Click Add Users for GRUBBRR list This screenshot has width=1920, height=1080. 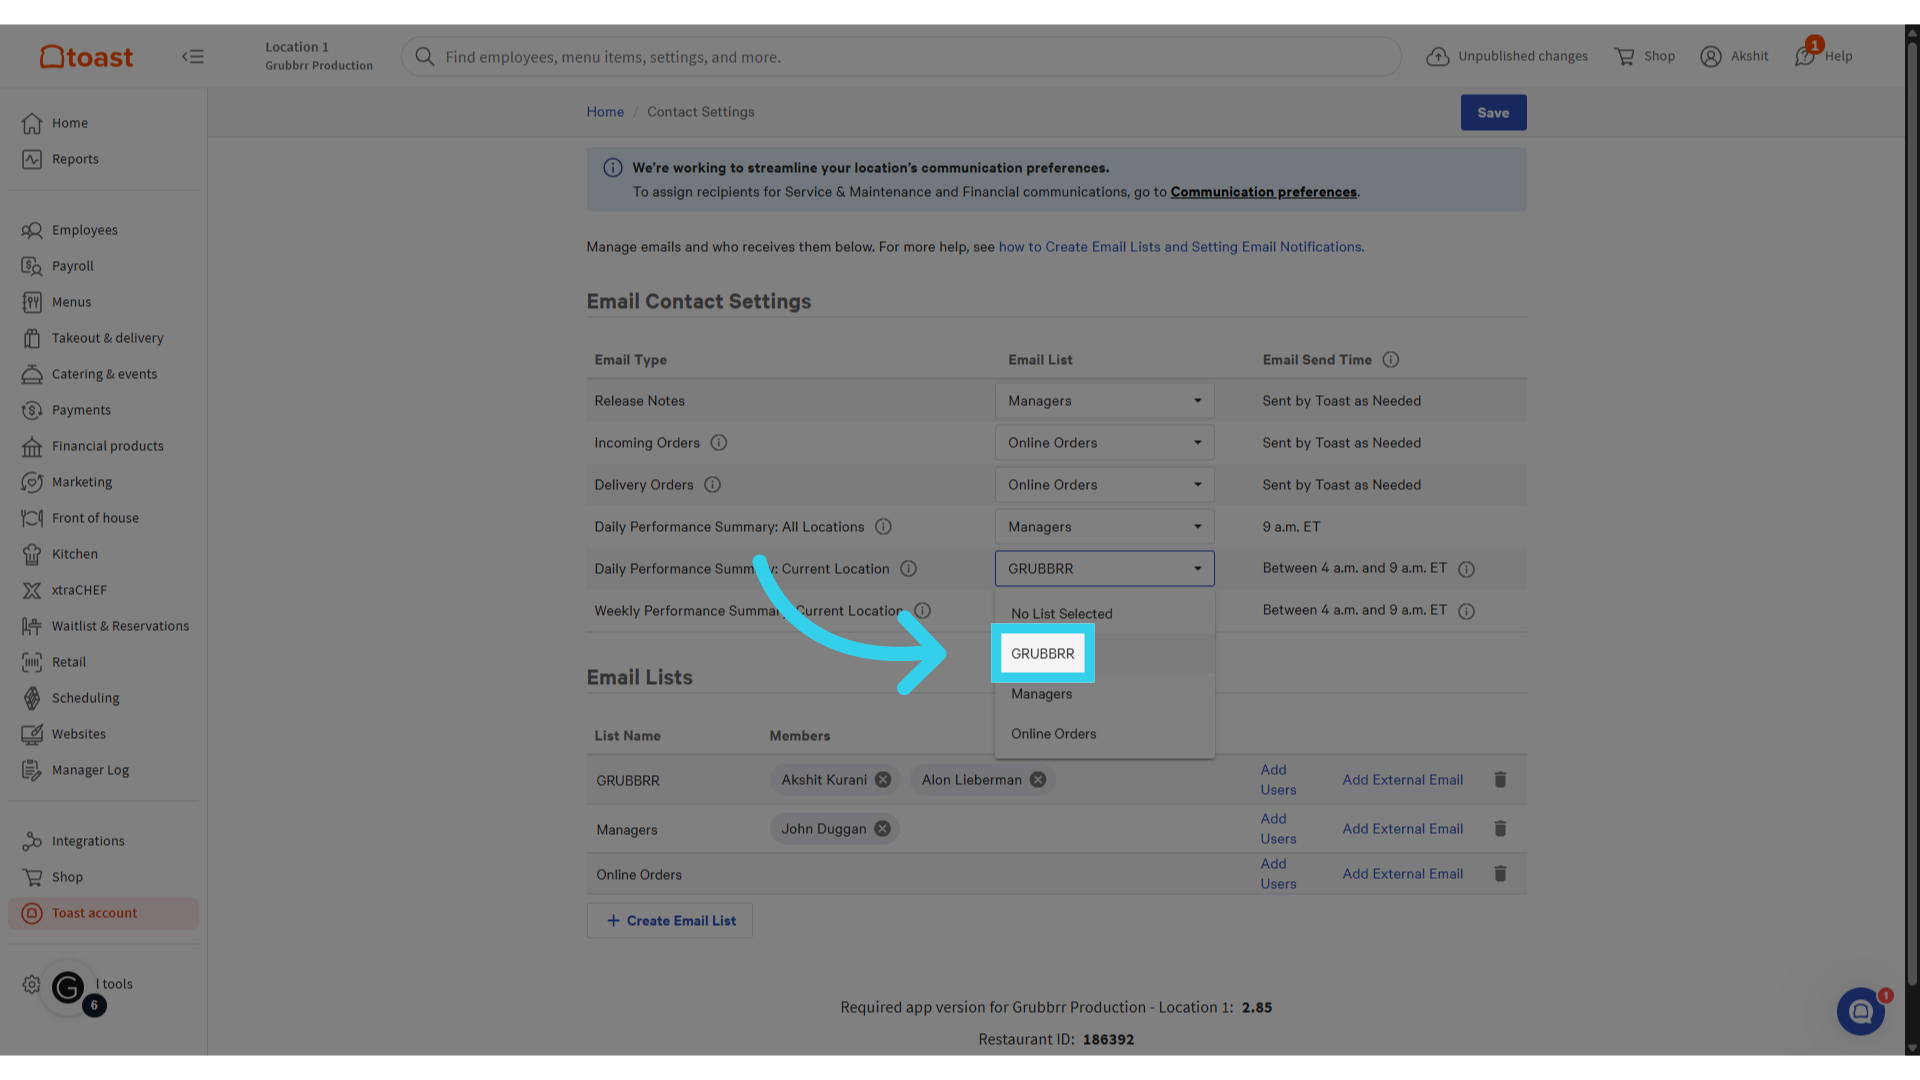(x=1278, y=780)
